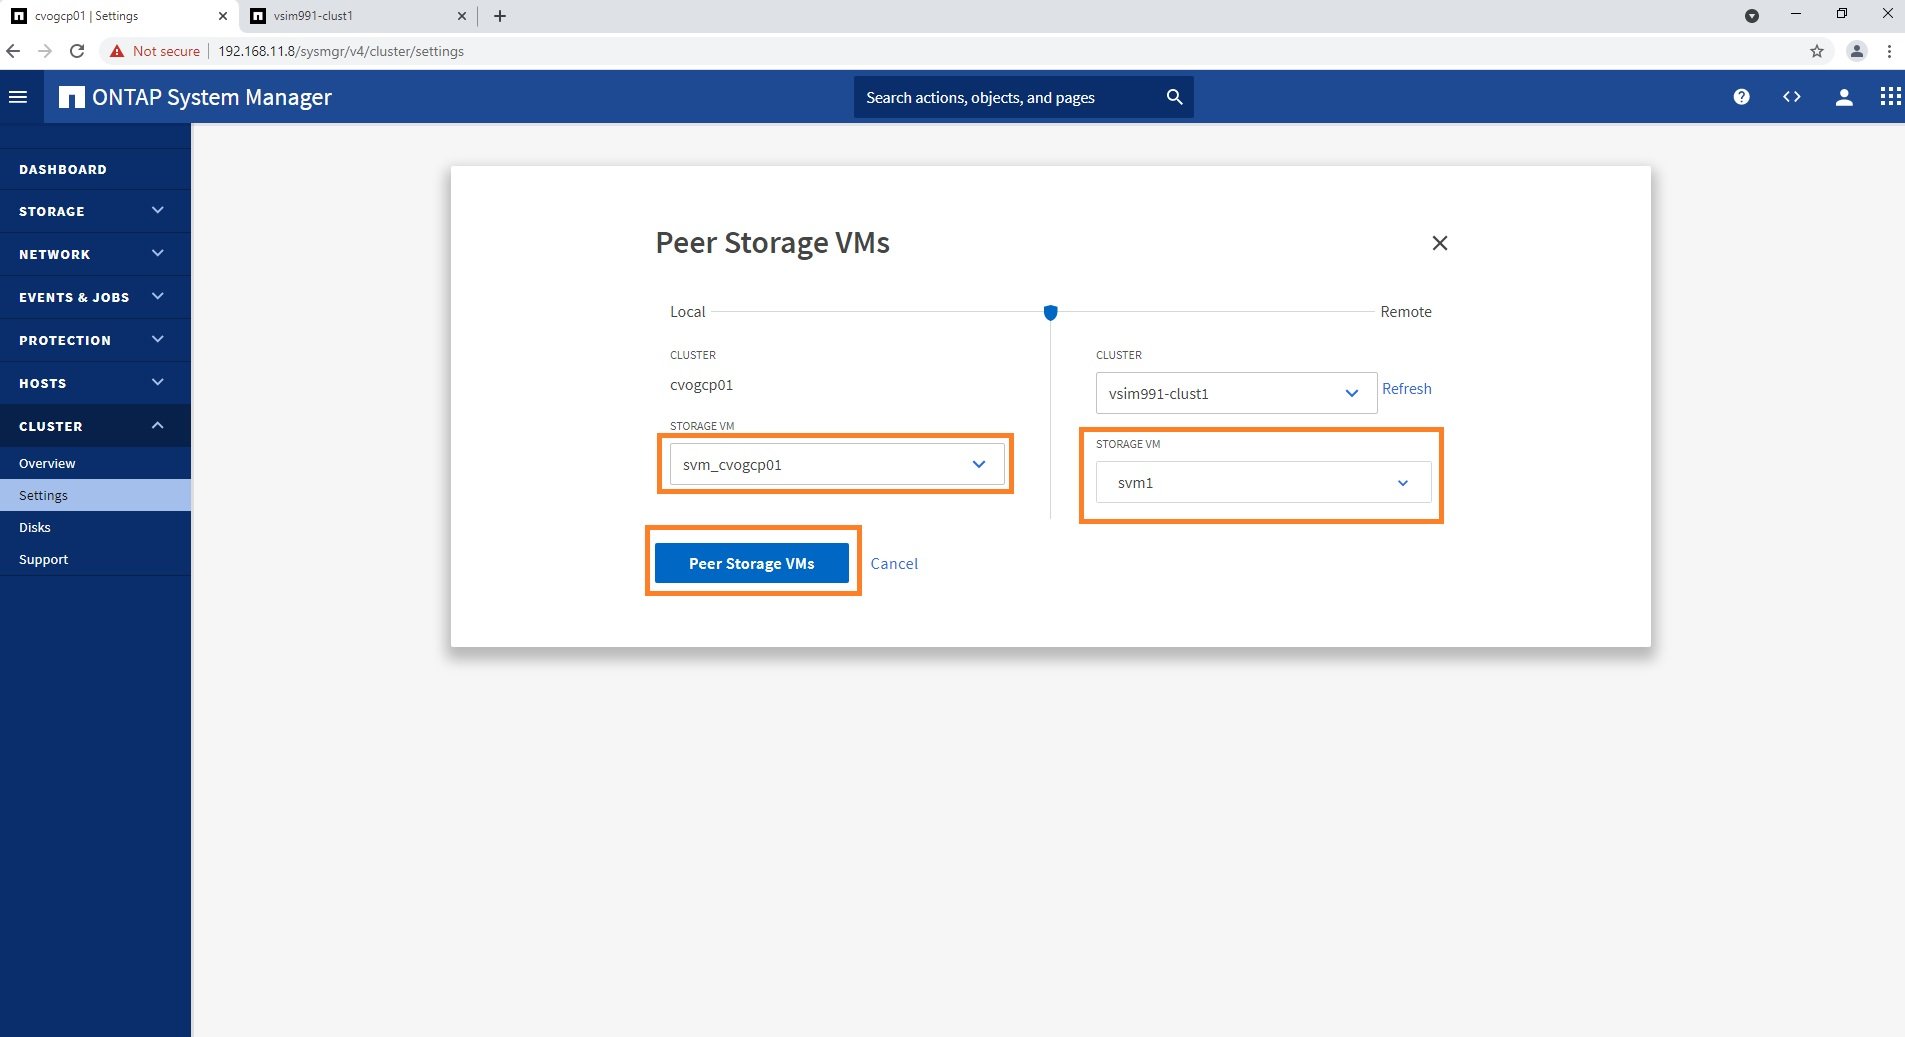The width and height of the screenshot is (1905, 1037).
Task: Click the help question mark icon
Action: pyautogui.click(x=1741, y=97)
